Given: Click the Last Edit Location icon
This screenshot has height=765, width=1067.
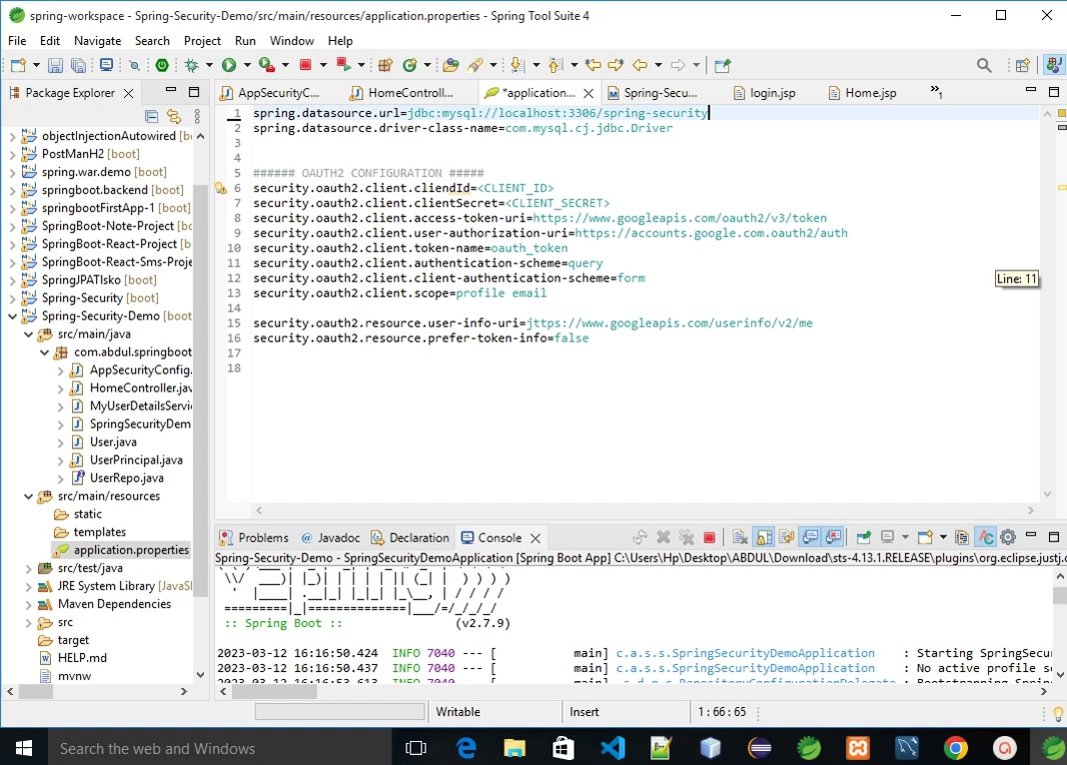Looking at the screenshot, I should coord(593,65).
